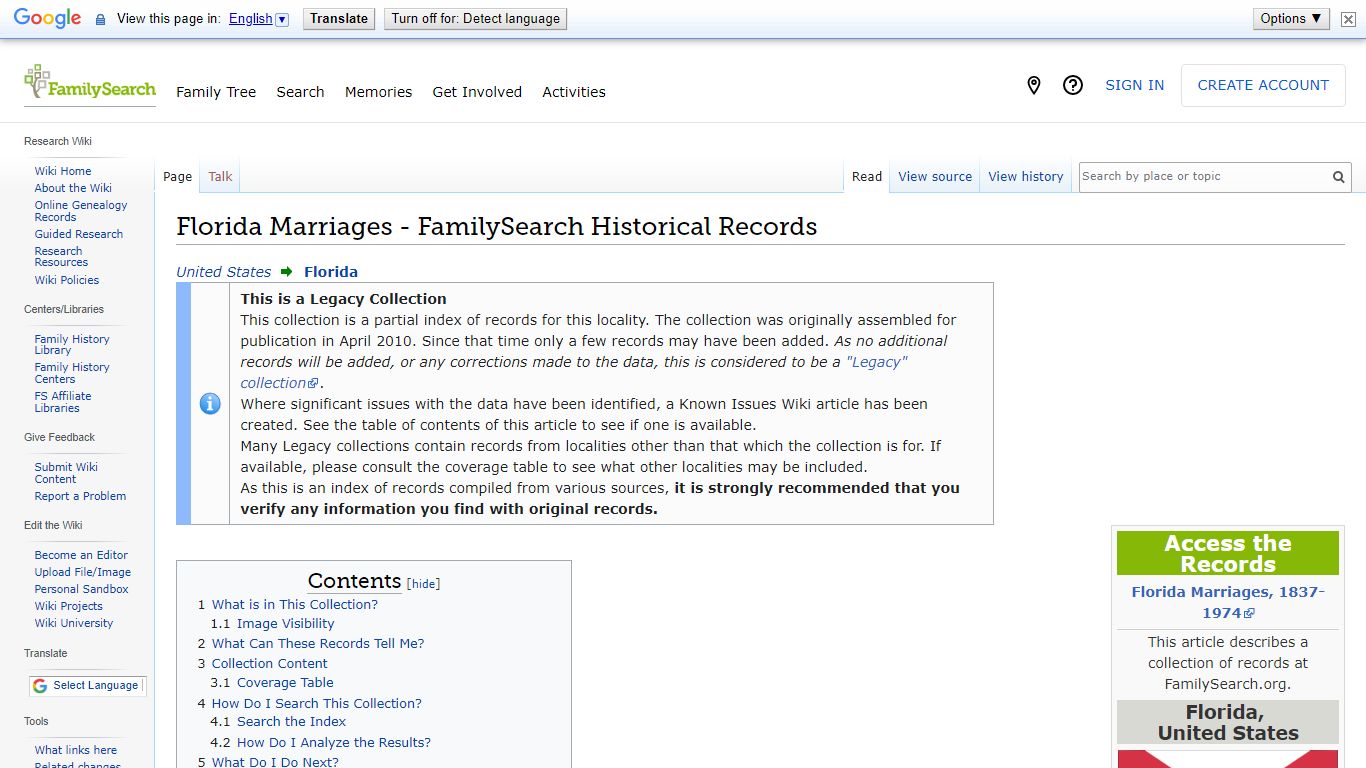
Task: Open Wiki University link
Action: point(74,623)
